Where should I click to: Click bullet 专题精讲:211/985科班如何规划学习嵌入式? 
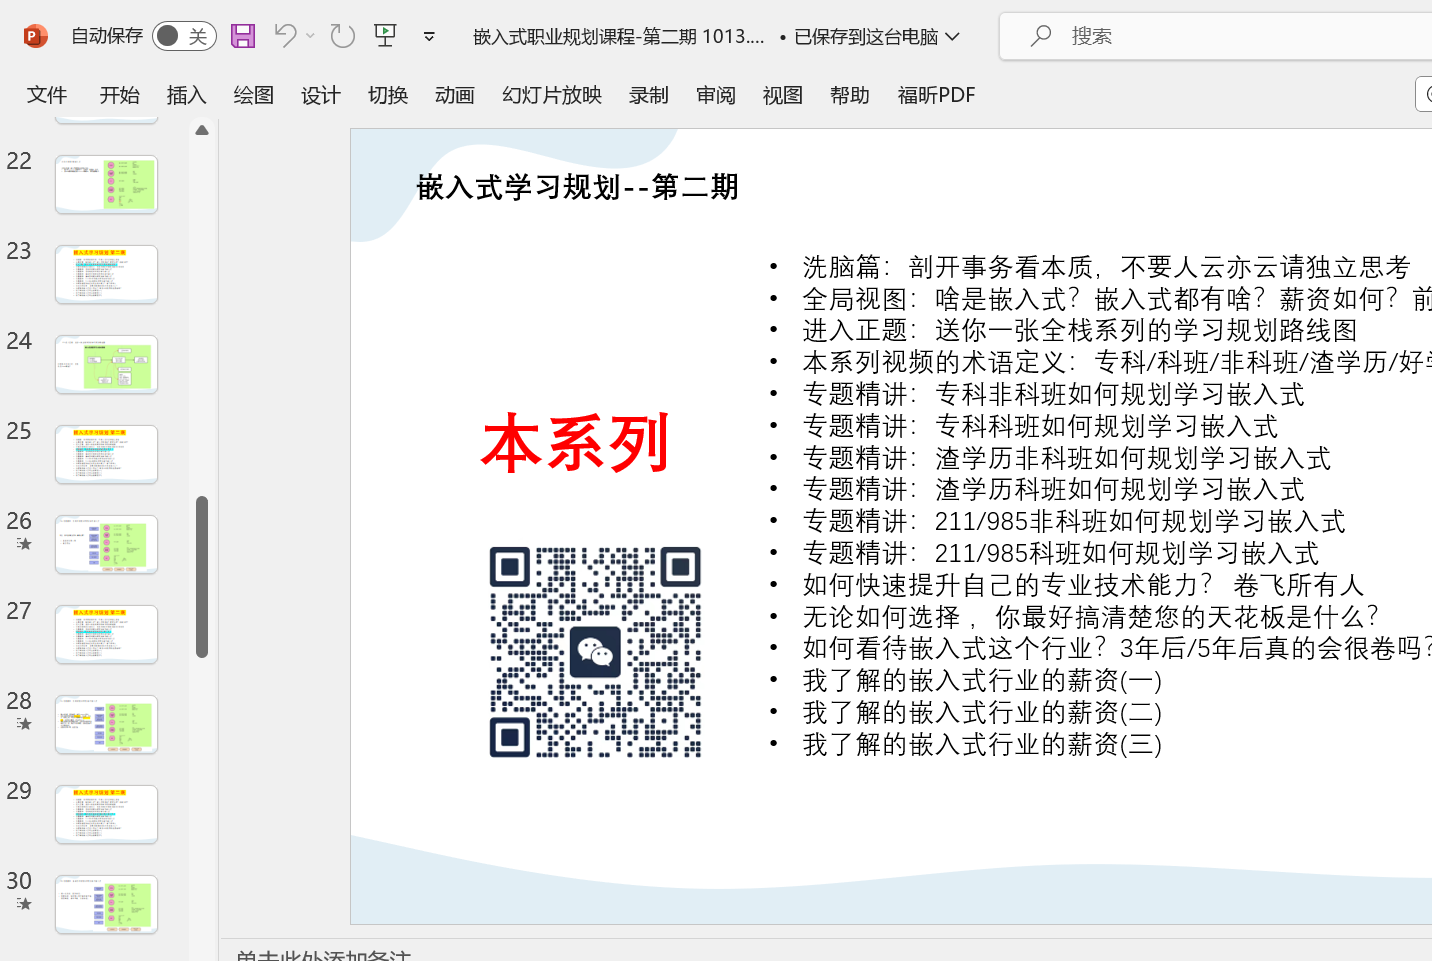coord(1060,553)
